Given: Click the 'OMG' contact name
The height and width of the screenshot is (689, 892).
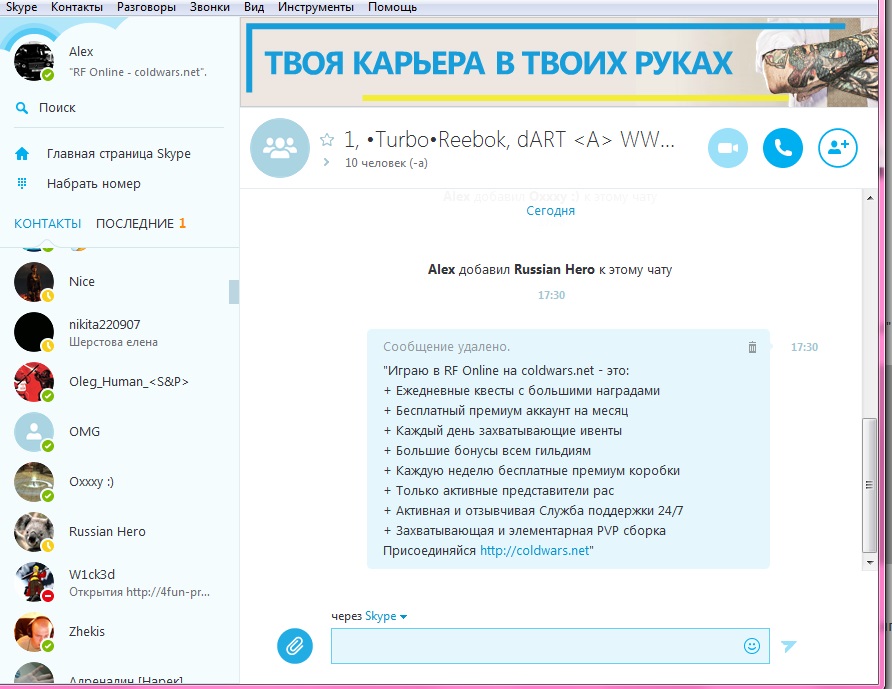Looking at the screenshot, I should [84, 432].
